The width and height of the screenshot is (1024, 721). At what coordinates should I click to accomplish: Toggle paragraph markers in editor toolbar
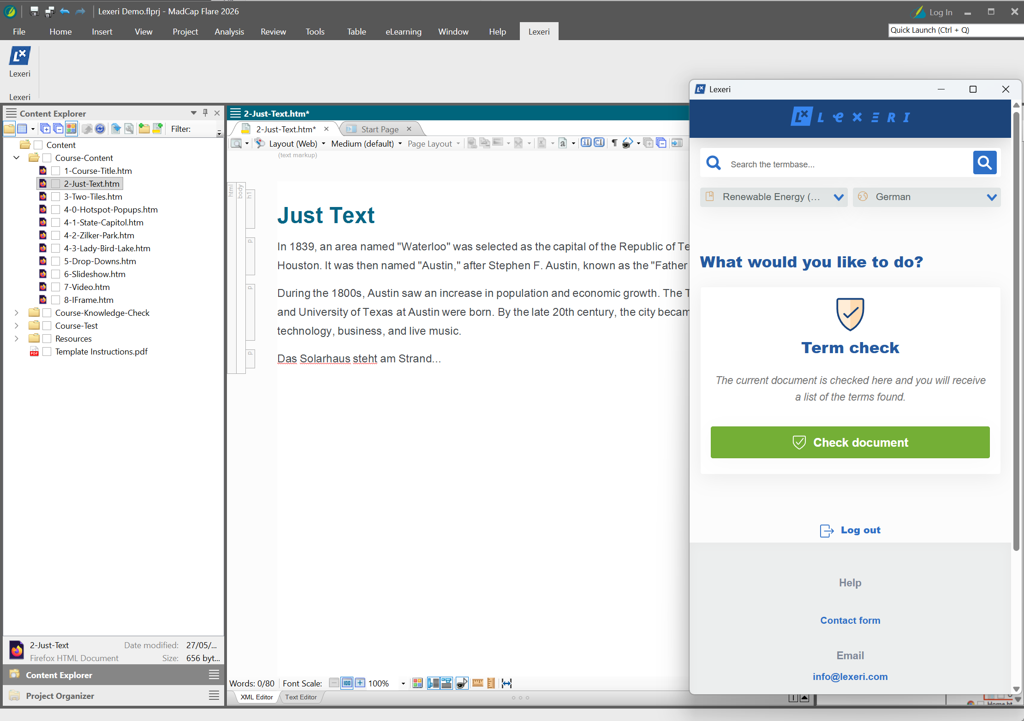click(615, 143)
